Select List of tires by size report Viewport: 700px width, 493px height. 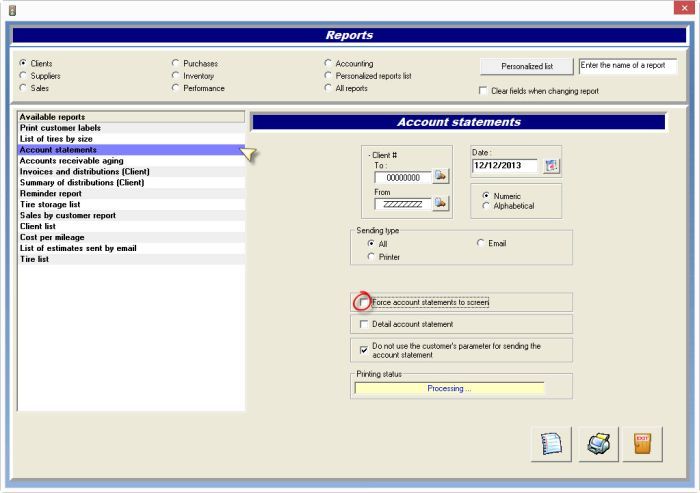pos(131,139)
